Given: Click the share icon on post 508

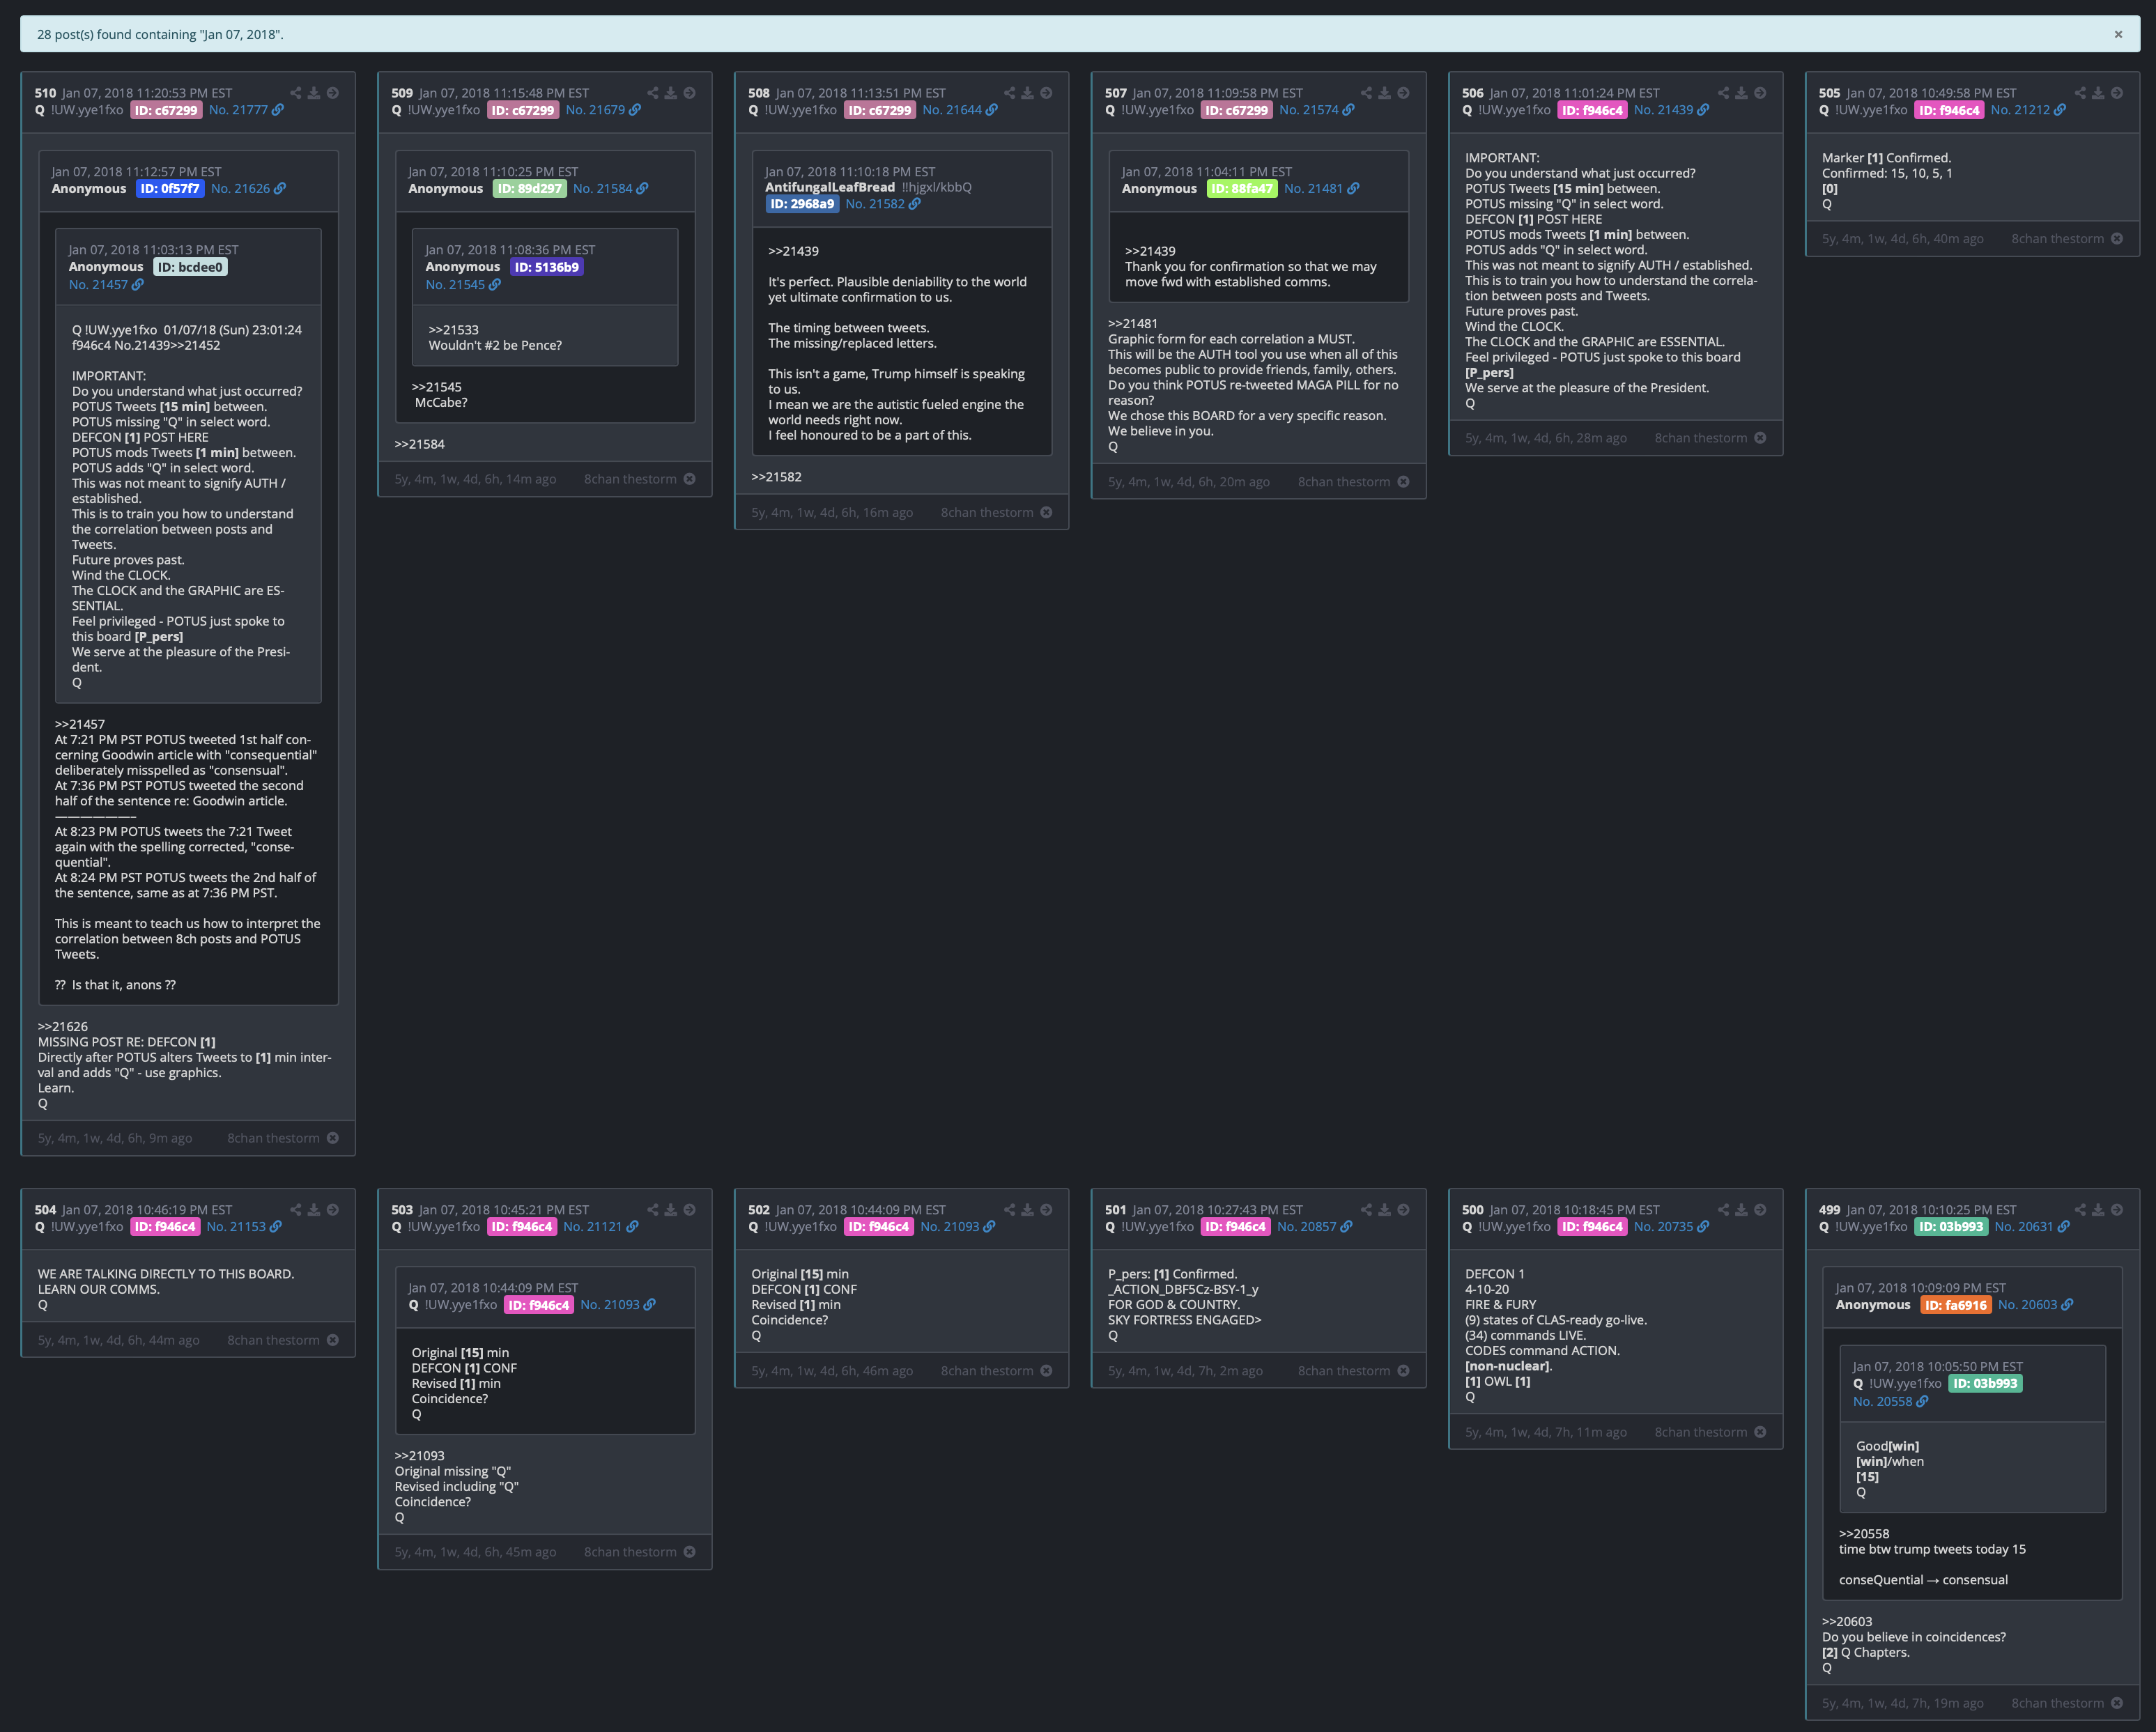Looking at the screenshot, I should (x=1009, y=93).
